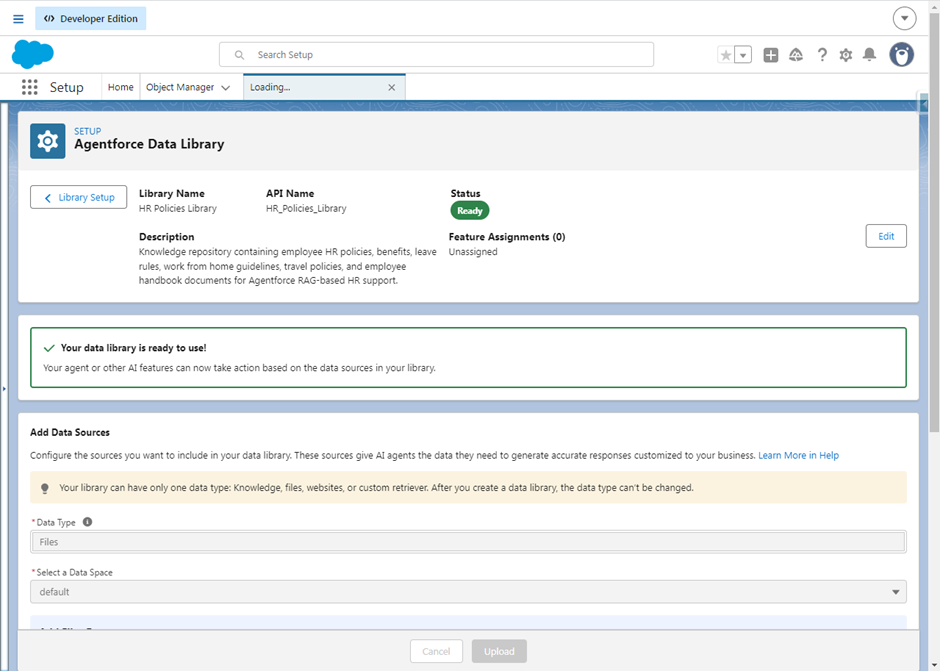Viewport: 940px width, 671px height.
Task: Click the Cancel button
Action: (436, 651)
